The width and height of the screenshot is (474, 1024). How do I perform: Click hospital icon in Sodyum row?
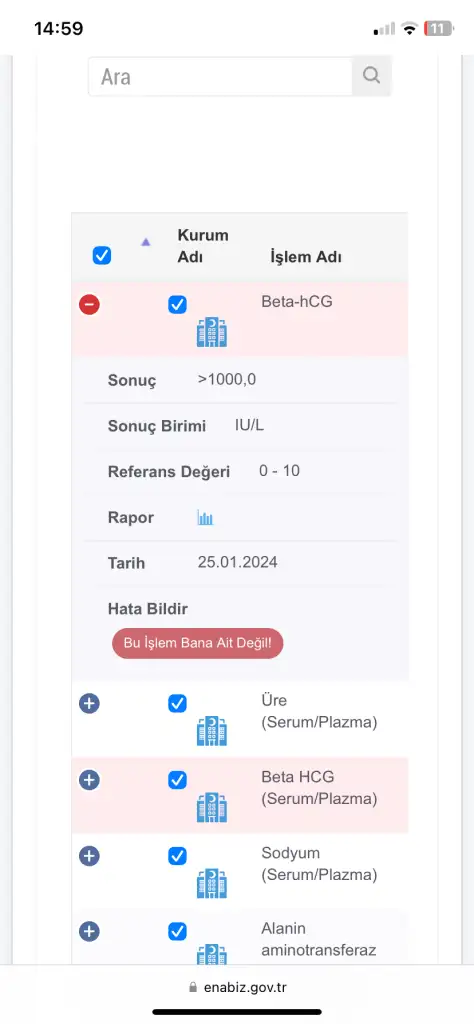212,883
